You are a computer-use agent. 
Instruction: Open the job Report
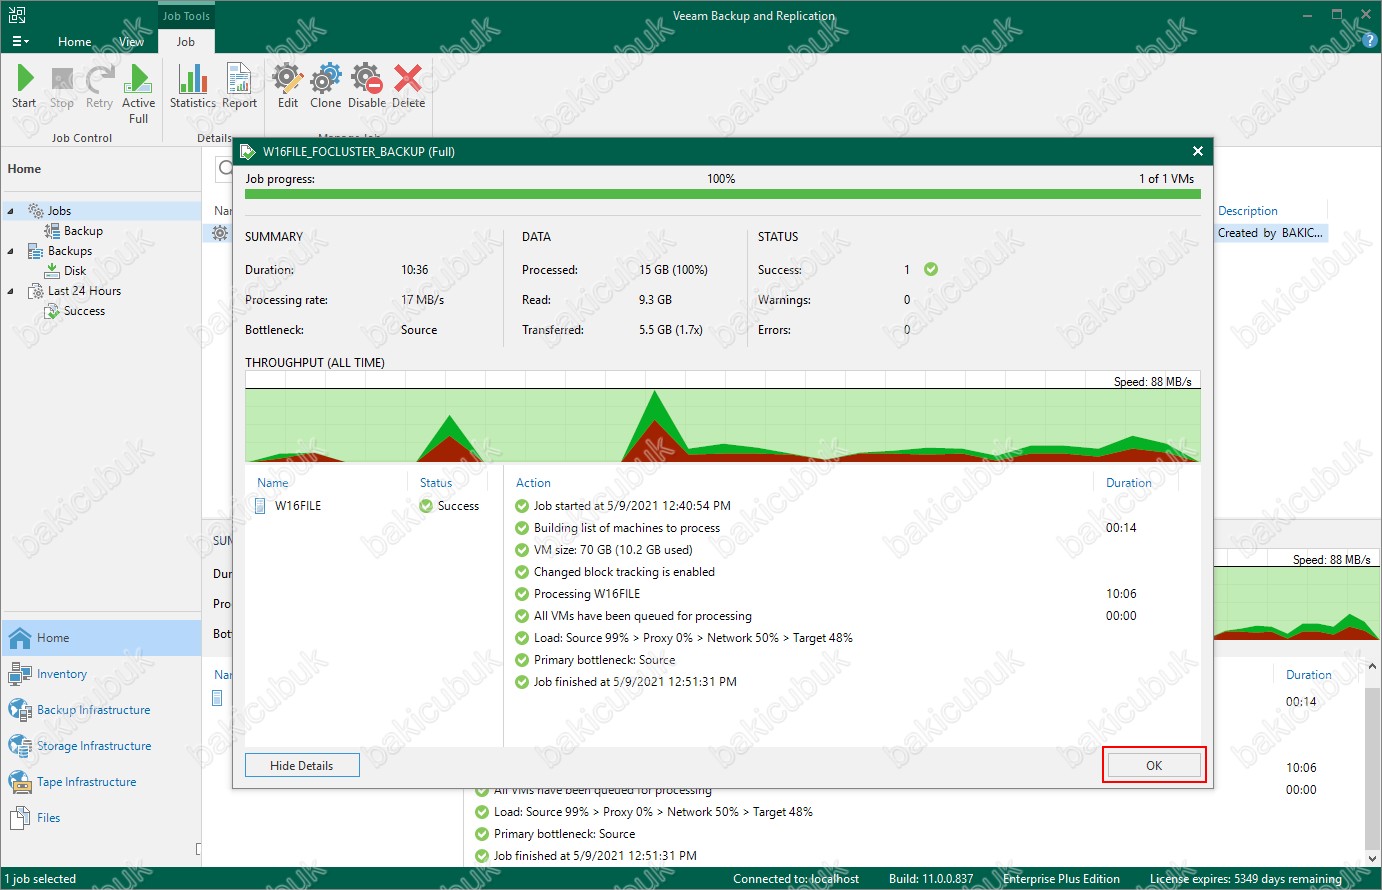tap(239, 86)
